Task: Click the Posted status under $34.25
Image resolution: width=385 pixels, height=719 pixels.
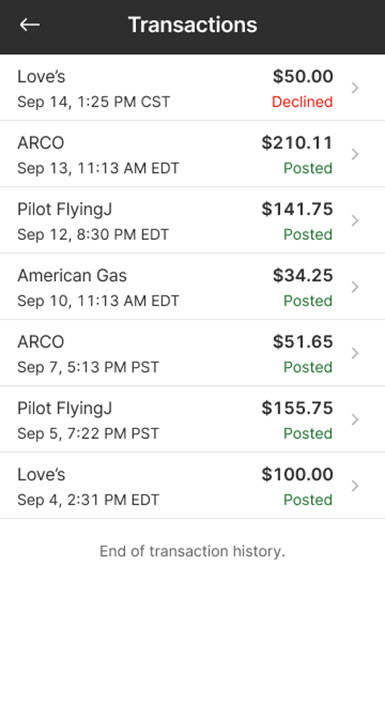Action: point(308,301)
